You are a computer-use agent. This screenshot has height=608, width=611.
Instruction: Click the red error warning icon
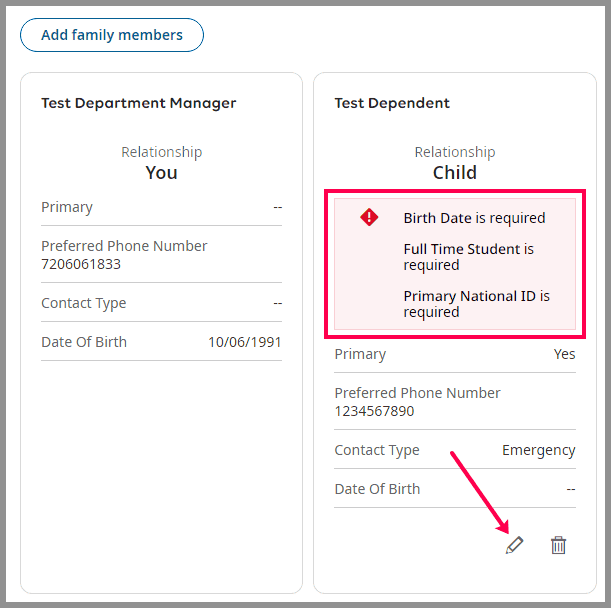(370, 217)
